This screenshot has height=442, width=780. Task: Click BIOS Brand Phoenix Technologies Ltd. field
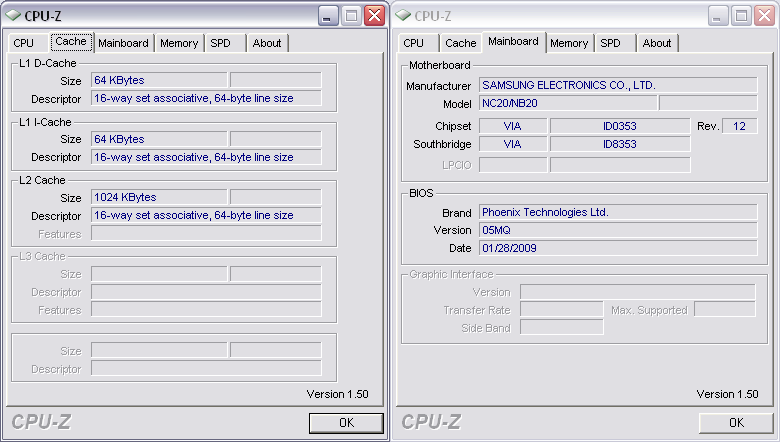(618, 212)
